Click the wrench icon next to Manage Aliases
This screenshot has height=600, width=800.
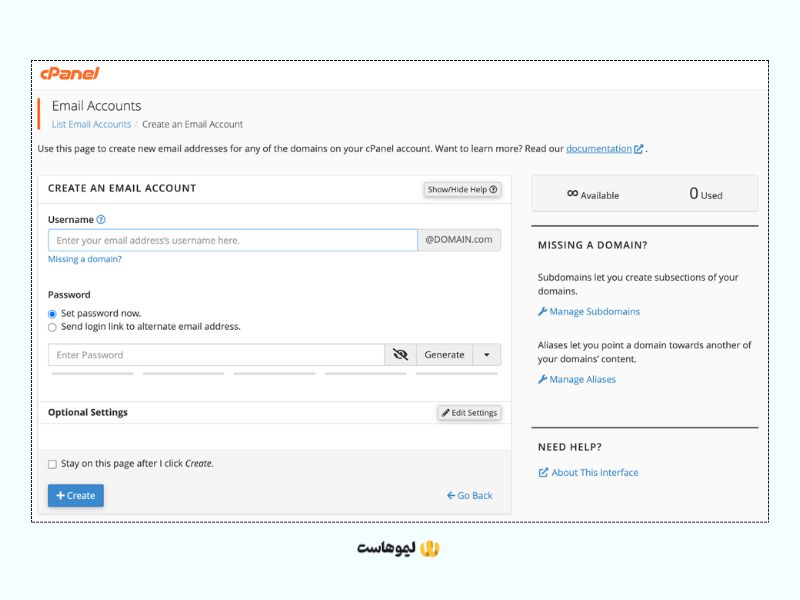click(x=542, y=379)
